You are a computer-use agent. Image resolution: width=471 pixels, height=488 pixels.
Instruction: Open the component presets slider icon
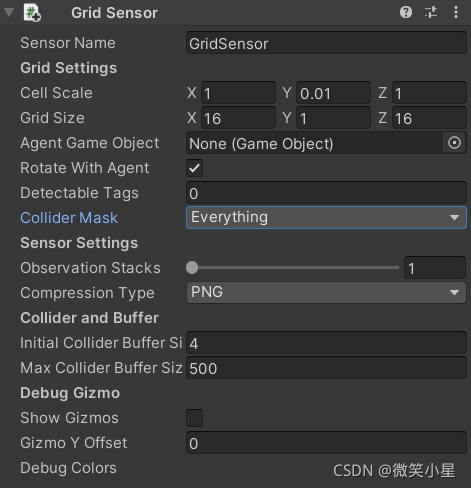(x=431, y=12)
